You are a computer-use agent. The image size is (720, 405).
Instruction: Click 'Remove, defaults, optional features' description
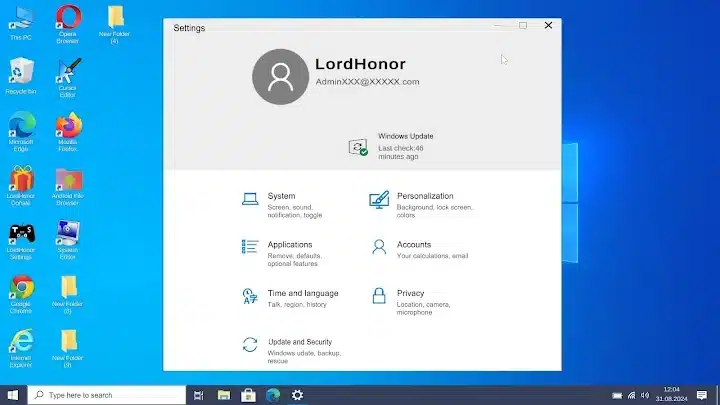295,260
